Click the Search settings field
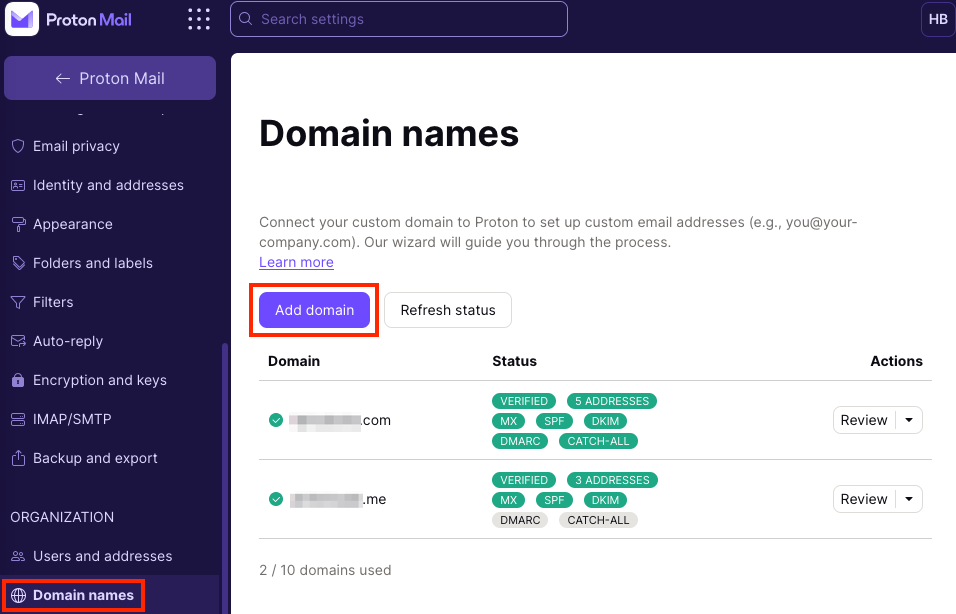Viewport: 956px width, 614px height. [x=399, y=19]
